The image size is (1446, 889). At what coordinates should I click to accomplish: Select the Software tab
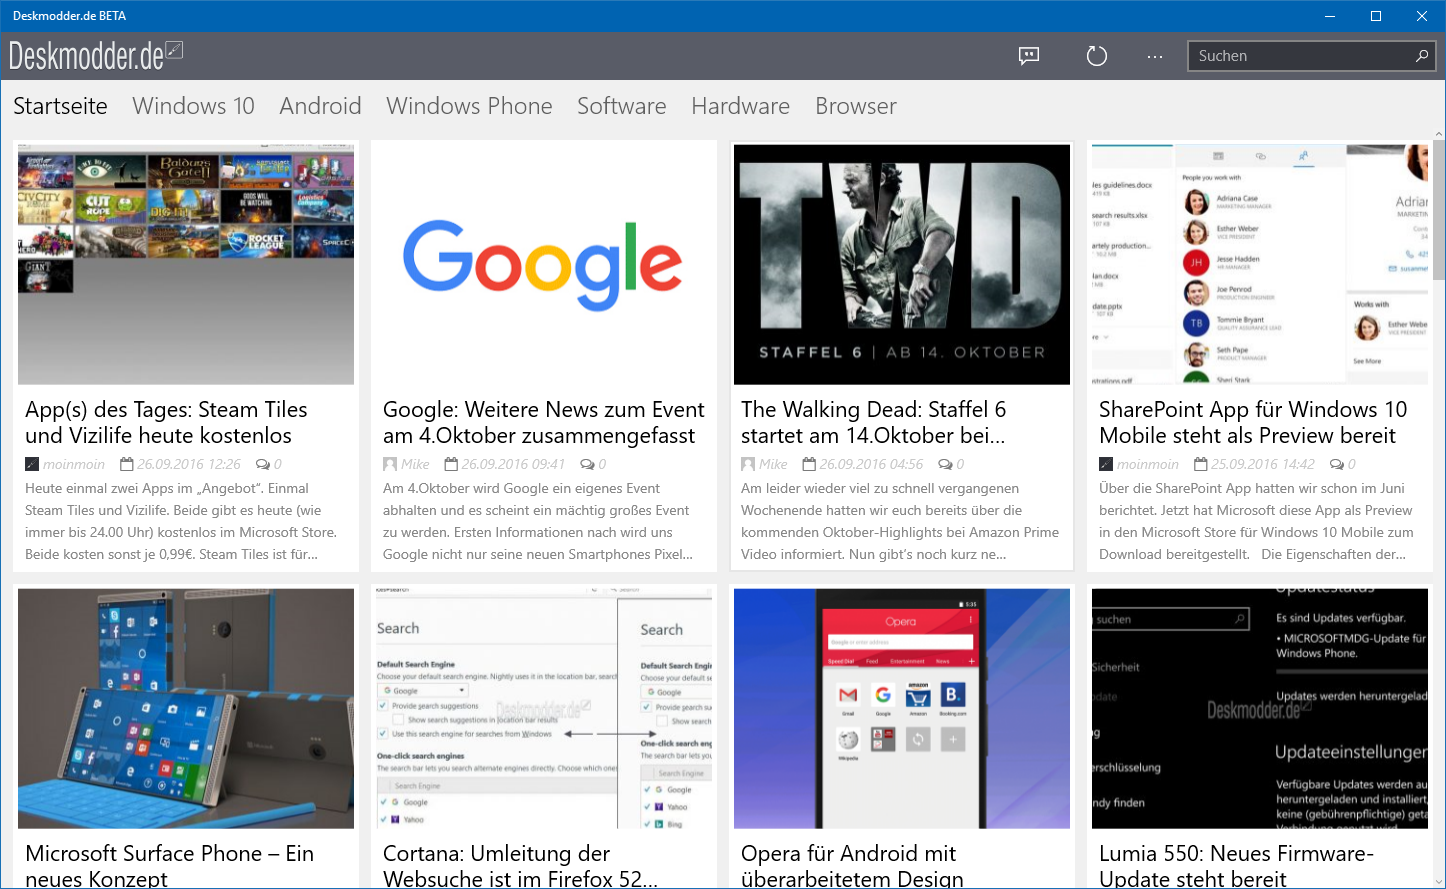(621, 106)
